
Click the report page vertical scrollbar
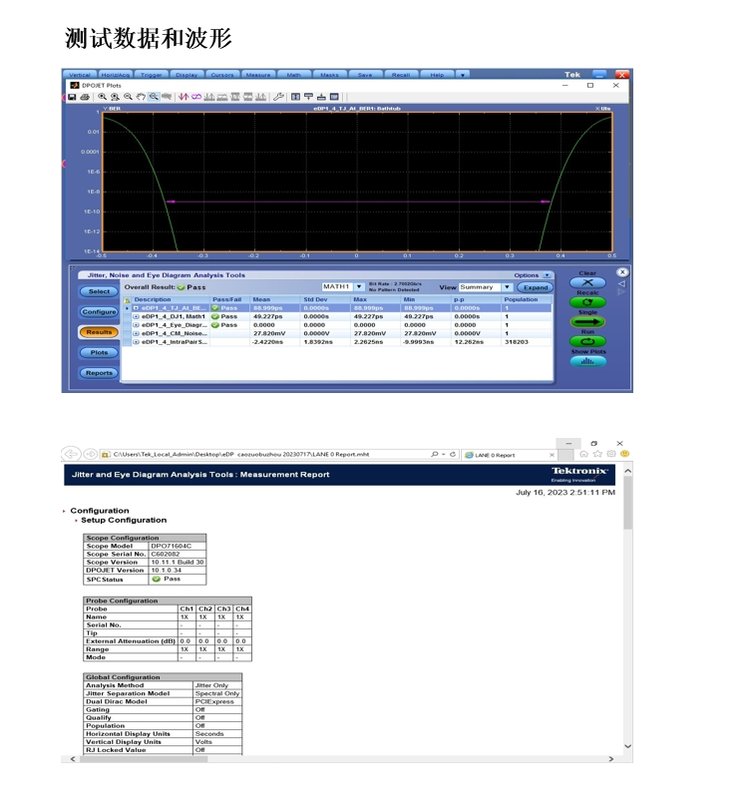(628, 600)
